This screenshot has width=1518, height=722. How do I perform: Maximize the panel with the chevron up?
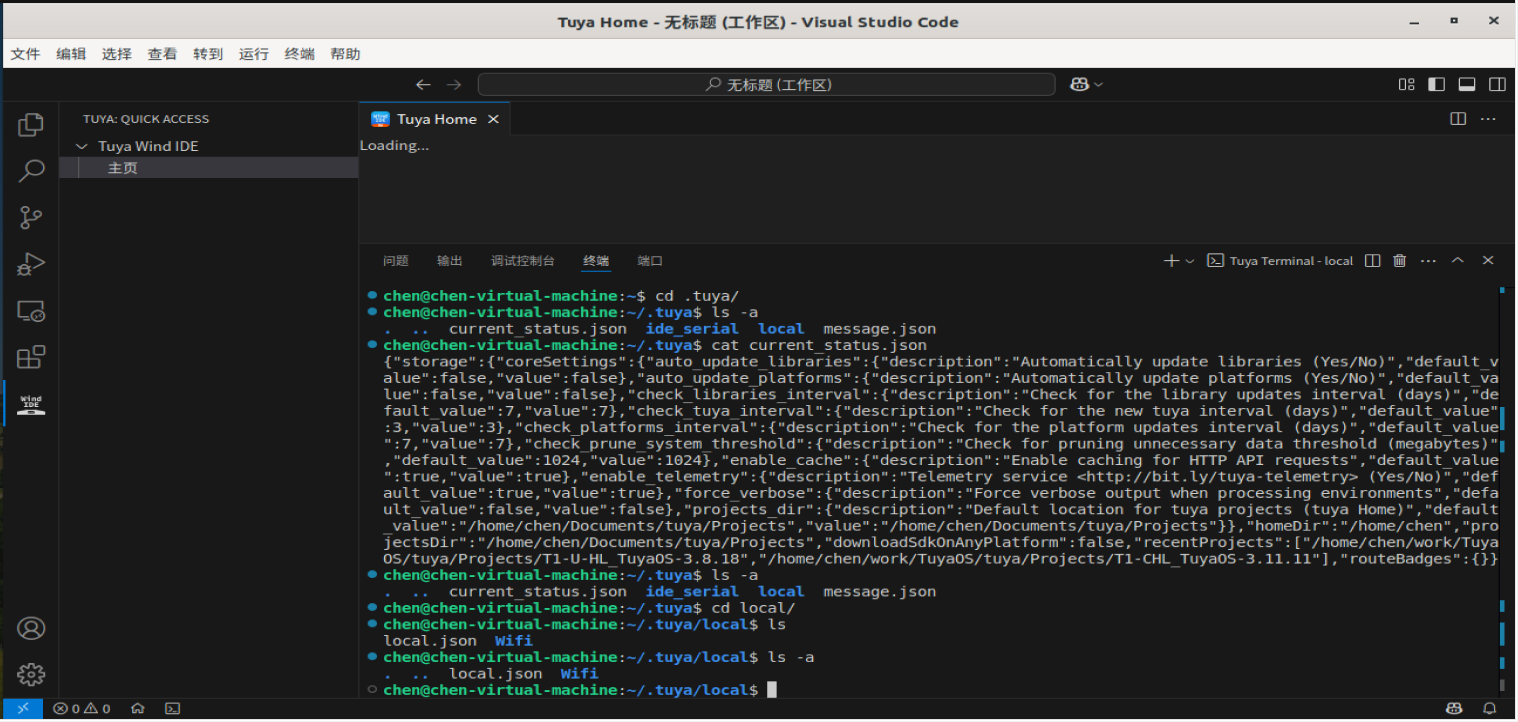tap(1458, 261)
